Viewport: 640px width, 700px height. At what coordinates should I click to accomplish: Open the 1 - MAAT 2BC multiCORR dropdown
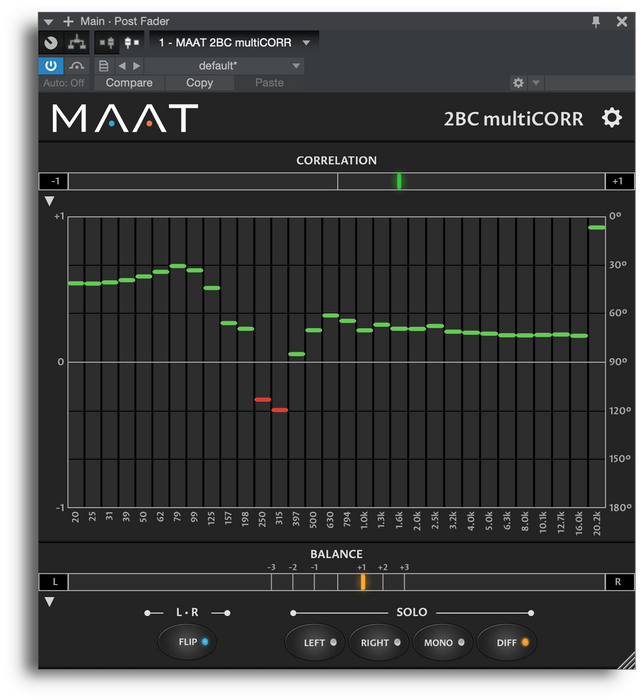235,43
